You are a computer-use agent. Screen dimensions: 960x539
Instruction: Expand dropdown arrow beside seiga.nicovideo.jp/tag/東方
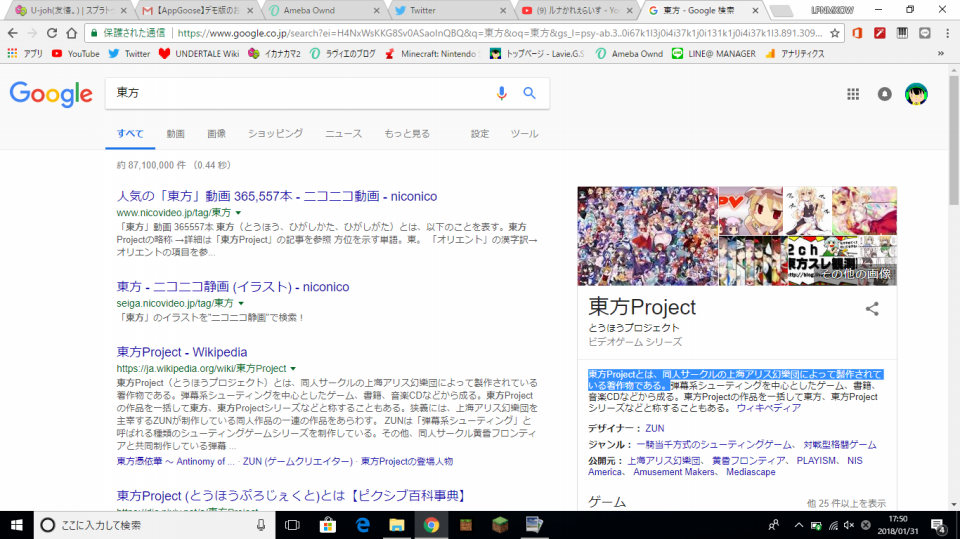241,304
